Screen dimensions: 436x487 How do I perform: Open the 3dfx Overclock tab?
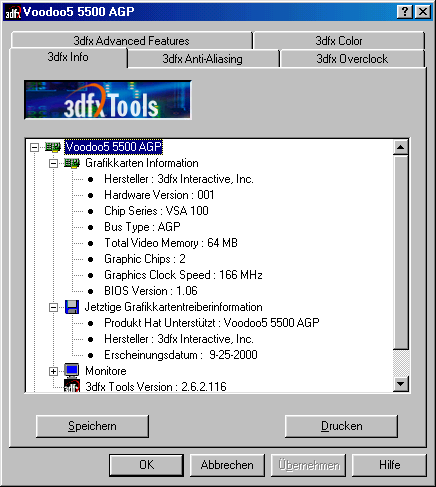click(352, 59)
